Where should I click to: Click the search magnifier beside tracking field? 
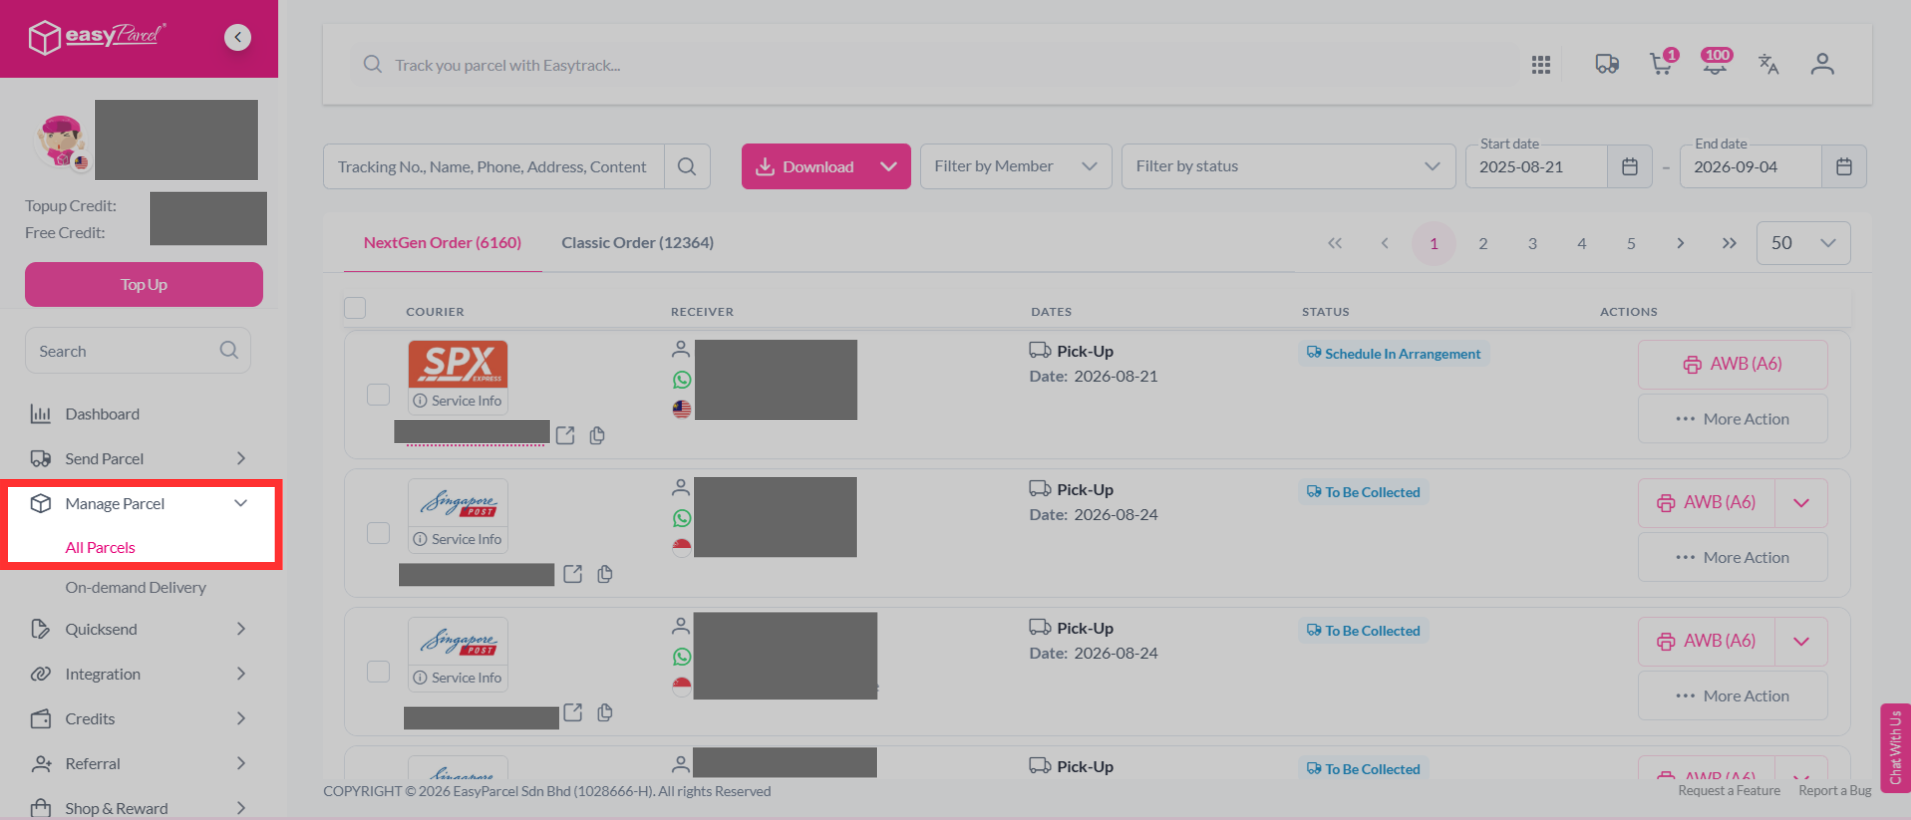(687, 166)
